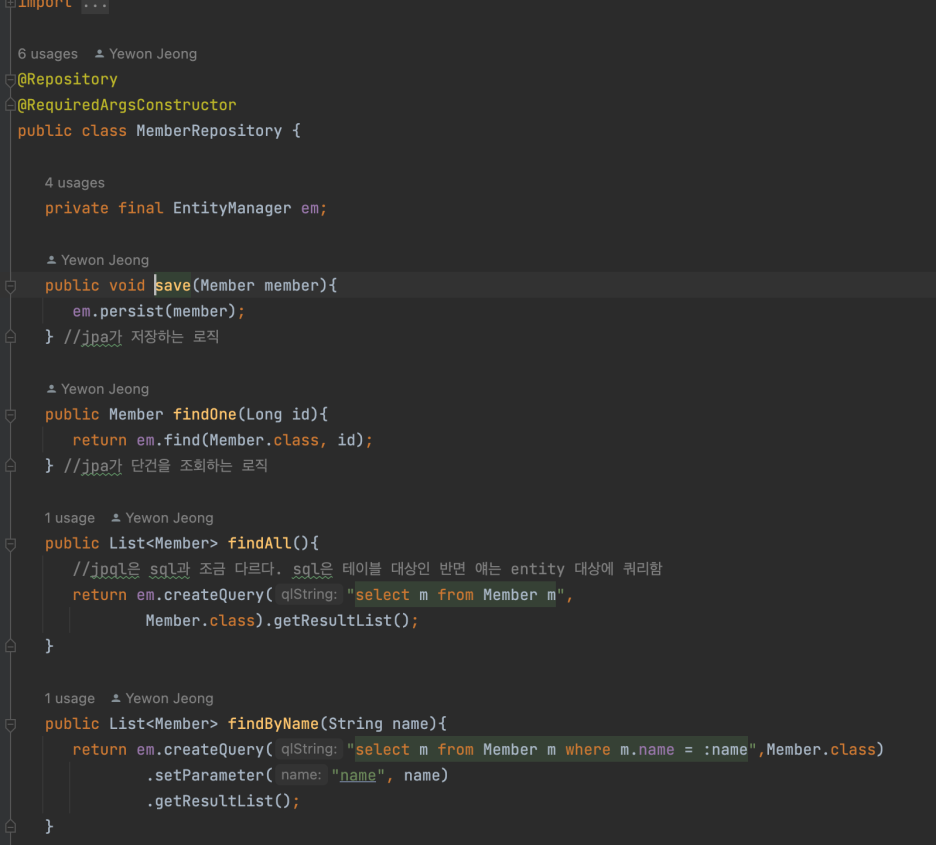Collapse fold marker beside @RequiredArgsConstructor annotation
Viewport: 936px width, 845px height.
(10, 105)
